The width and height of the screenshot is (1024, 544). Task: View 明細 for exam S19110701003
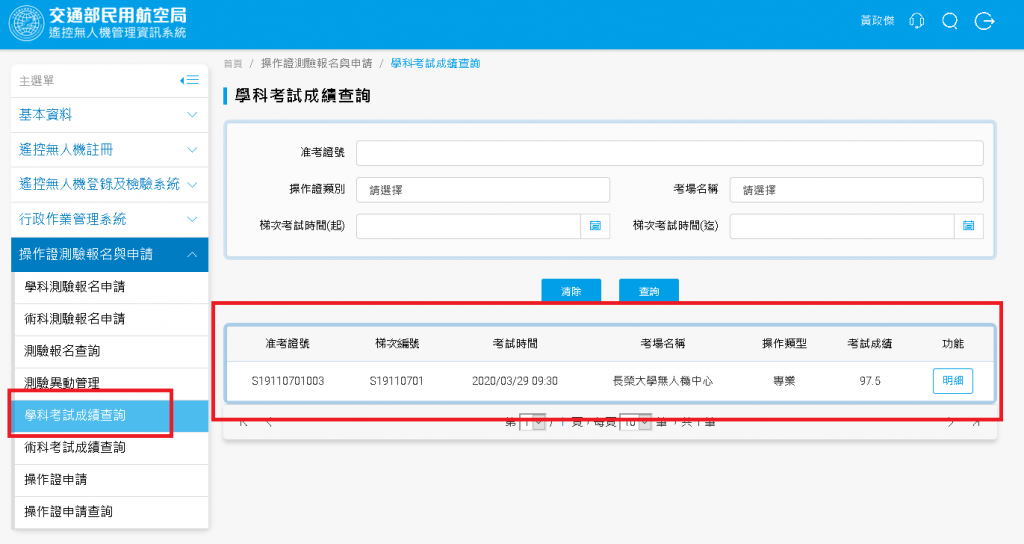tap(952, 381)
